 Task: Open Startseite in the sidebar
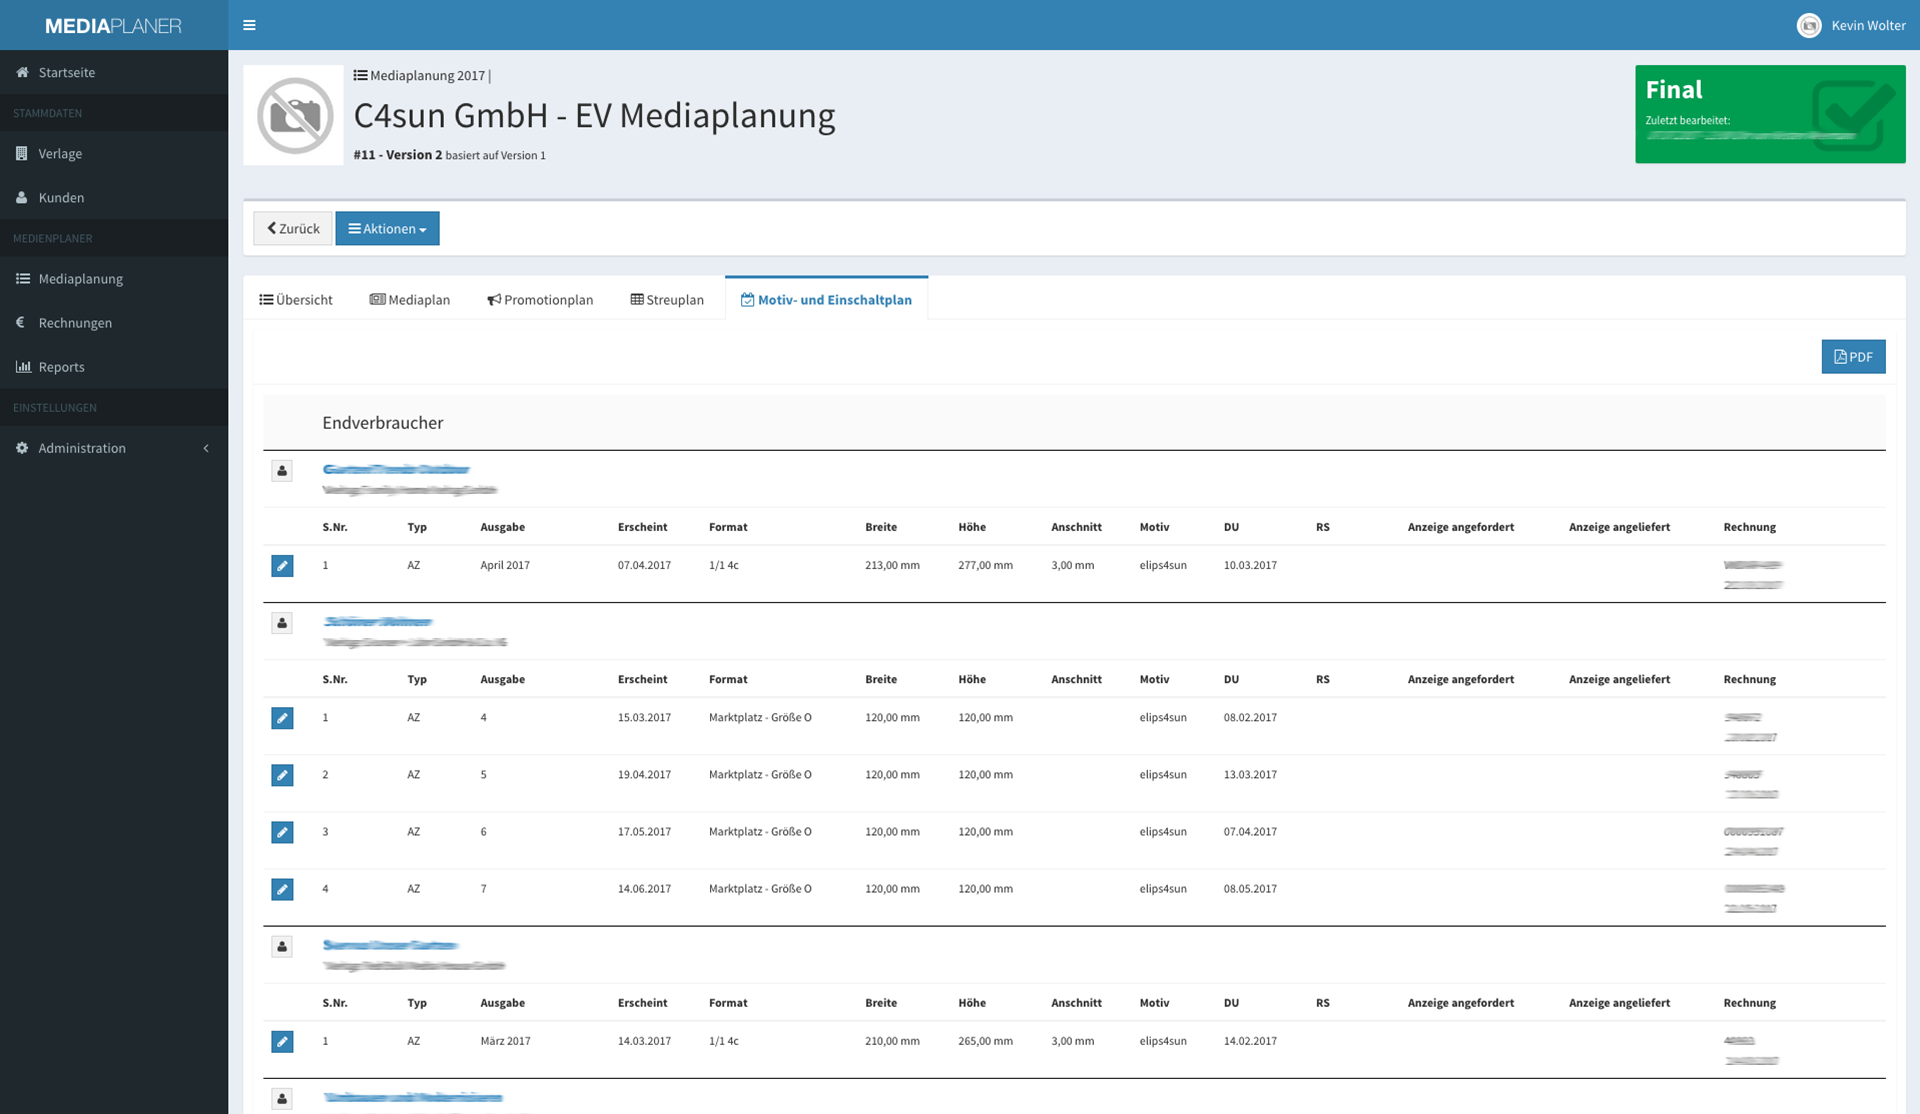click(114, 72)
